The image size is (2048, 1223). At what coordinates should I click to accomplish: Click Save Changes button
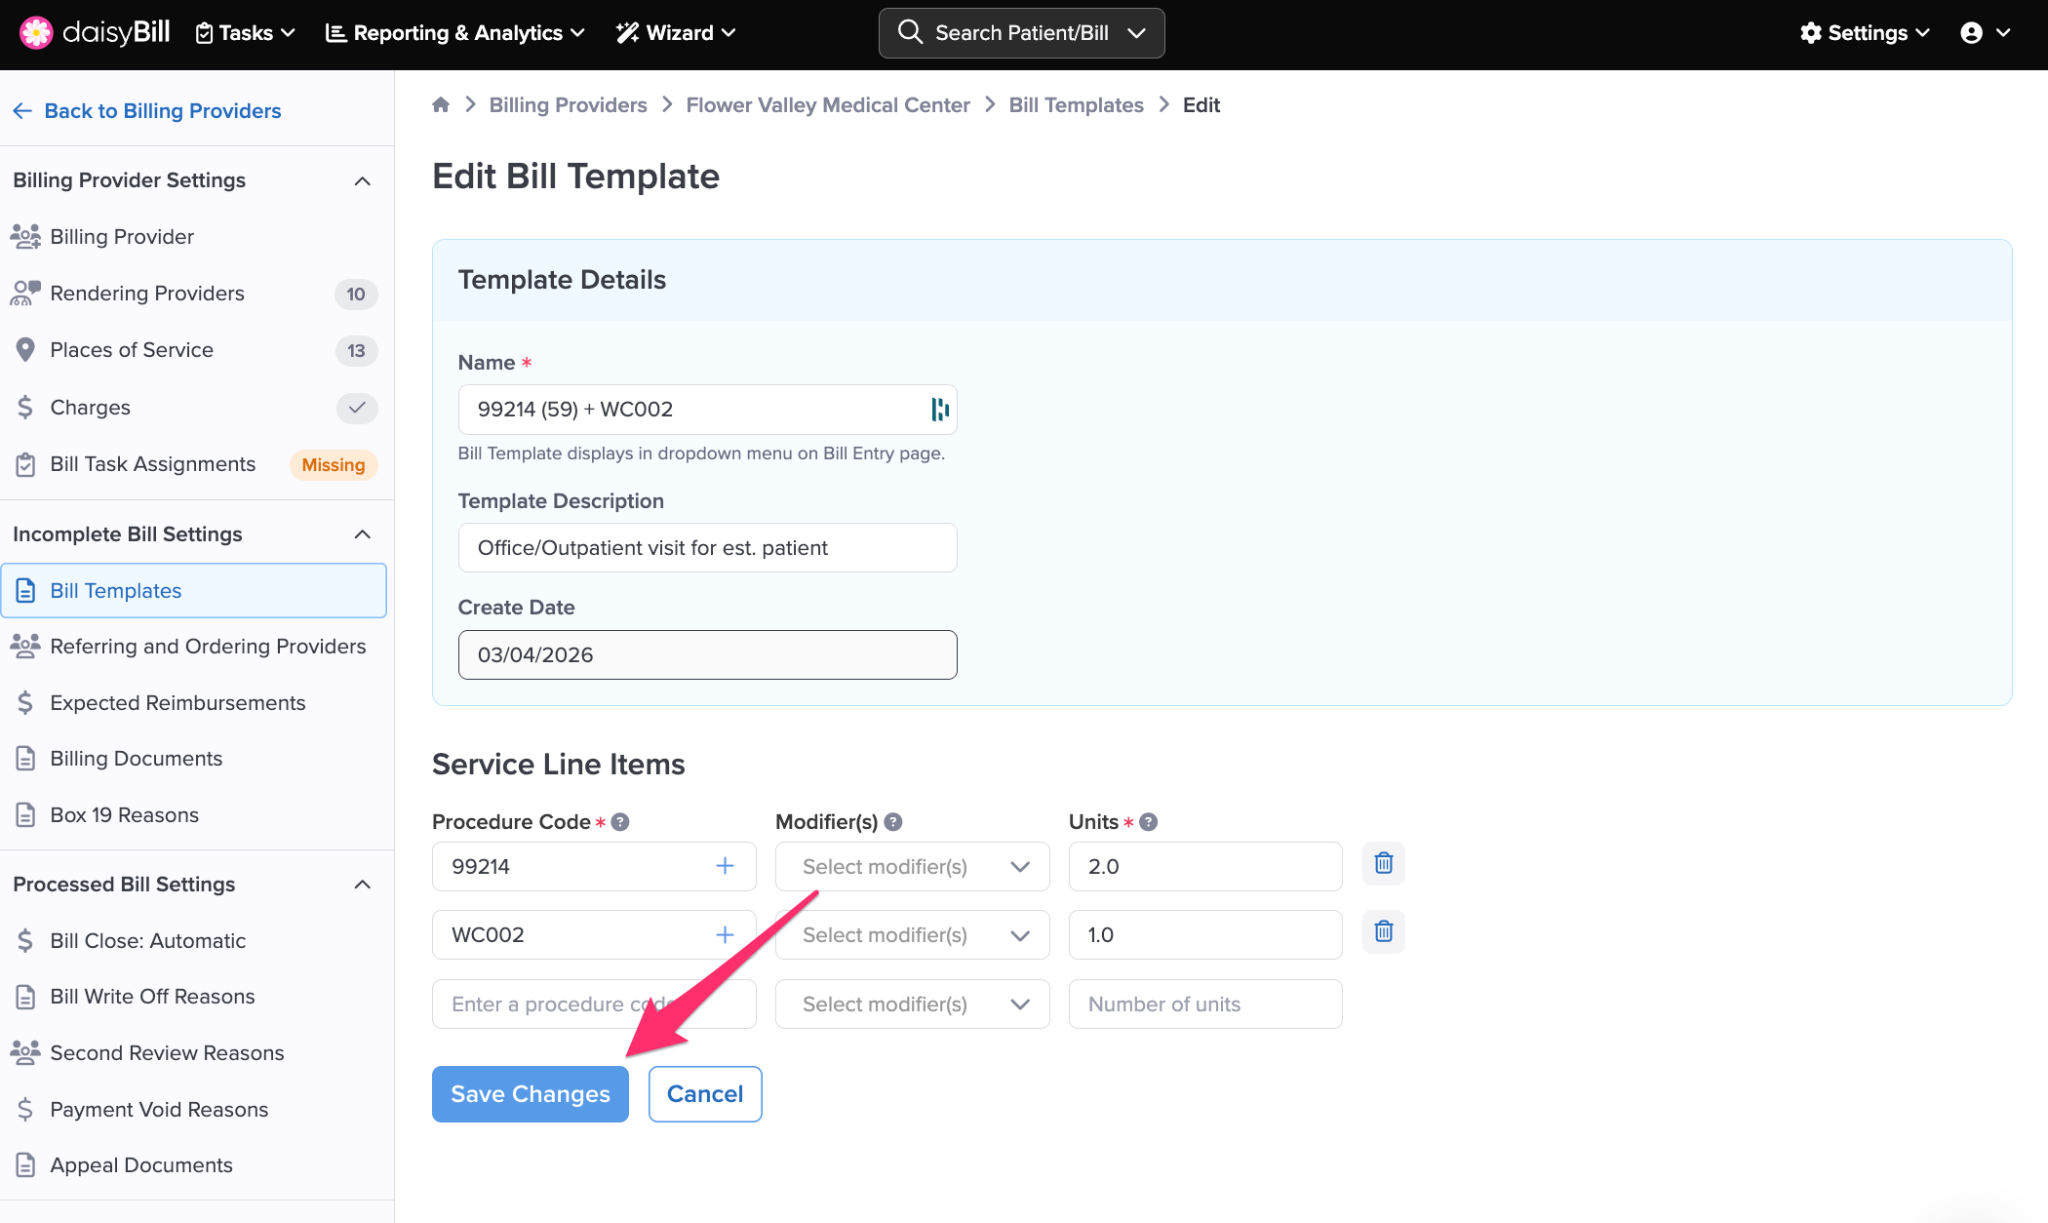tap(530, 1094)
